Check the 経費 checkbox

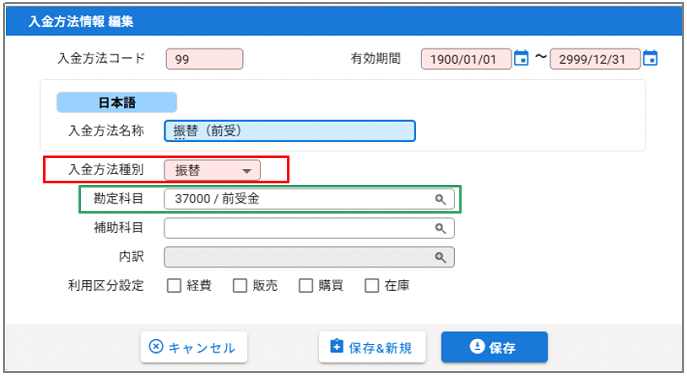pos(174,286)
